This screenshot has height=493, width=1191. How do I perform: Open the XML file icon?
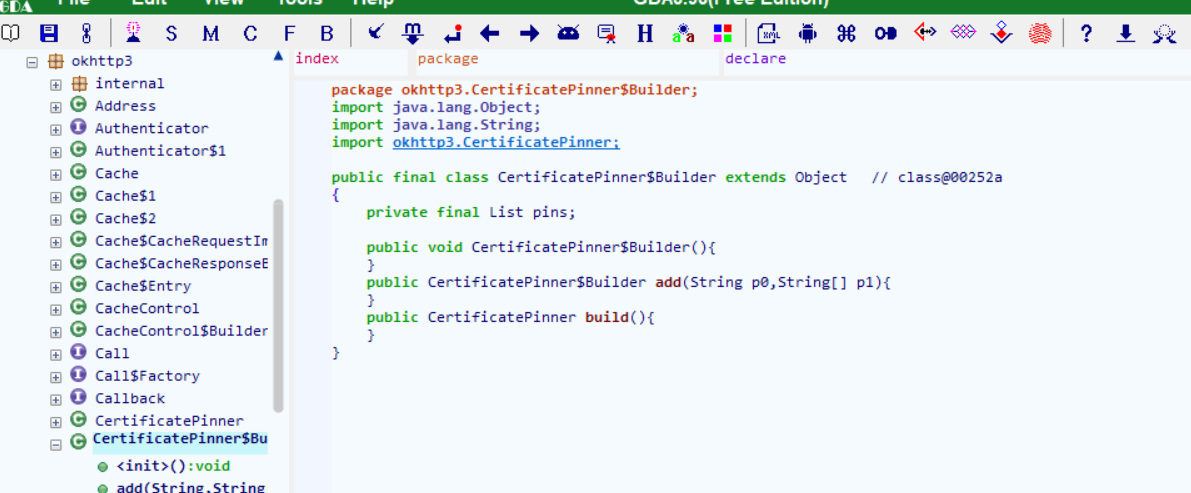(x=770, y=33)
